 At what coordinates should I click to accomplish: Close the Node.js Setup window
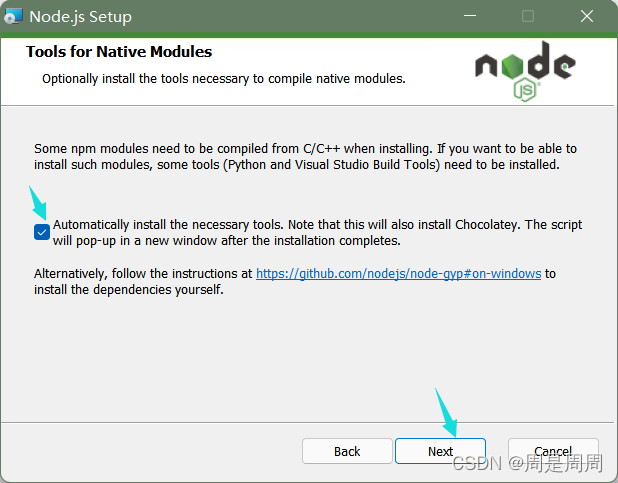[586, 16]
